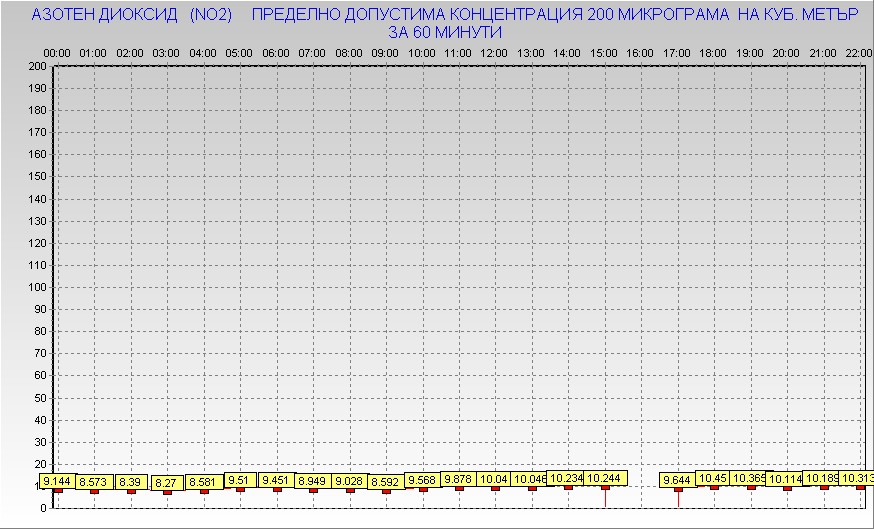Screen dimensions: 874x529
Task: Click the 8.573 data label
Action: pyautogui.click(x=93, y=483)
